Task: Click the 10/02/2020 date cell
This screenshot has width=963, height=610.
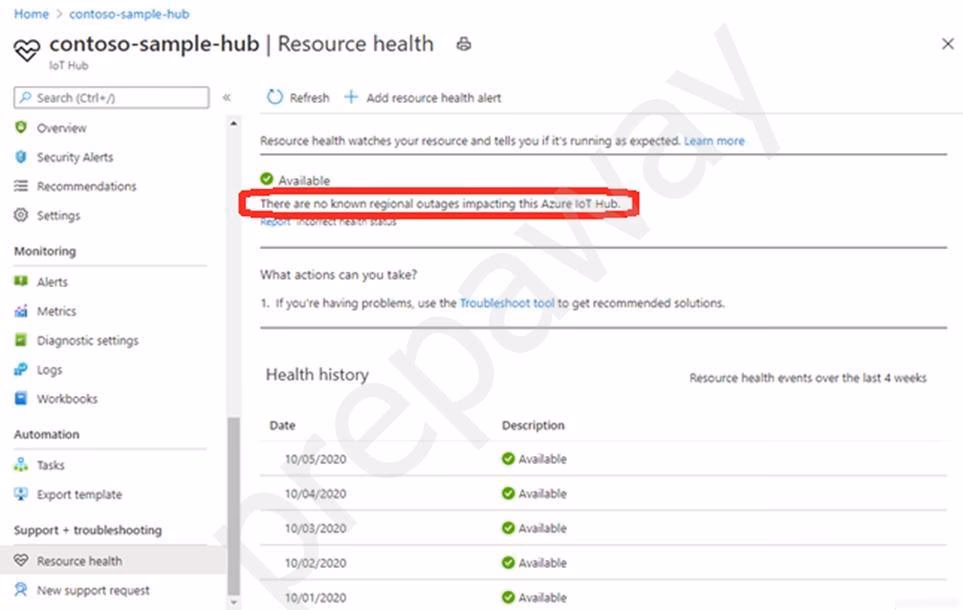Action: (316, 563)
